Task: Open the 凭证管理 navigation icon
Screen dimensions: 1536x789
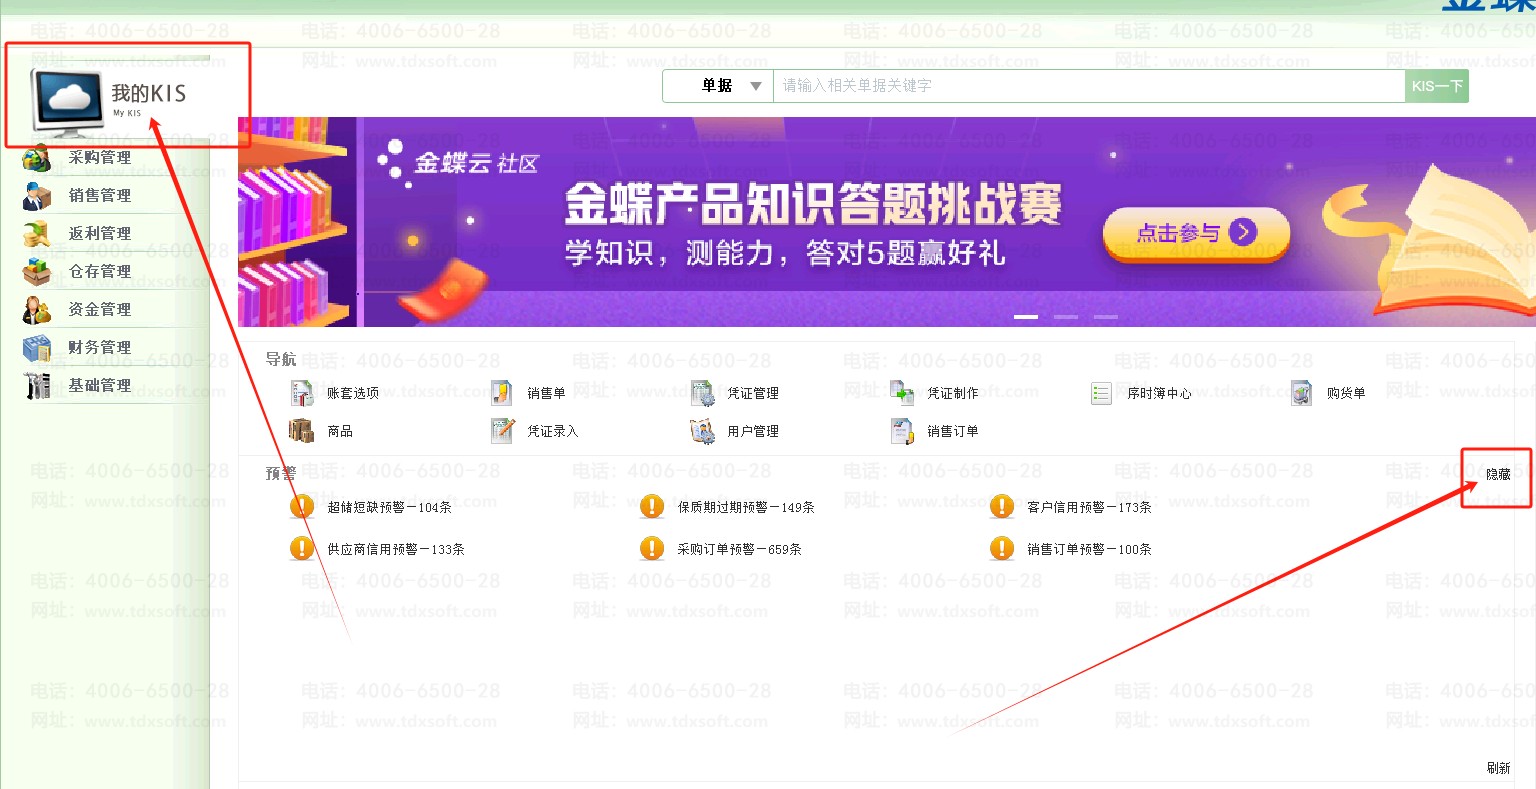Action: click(x=702, y=393)
